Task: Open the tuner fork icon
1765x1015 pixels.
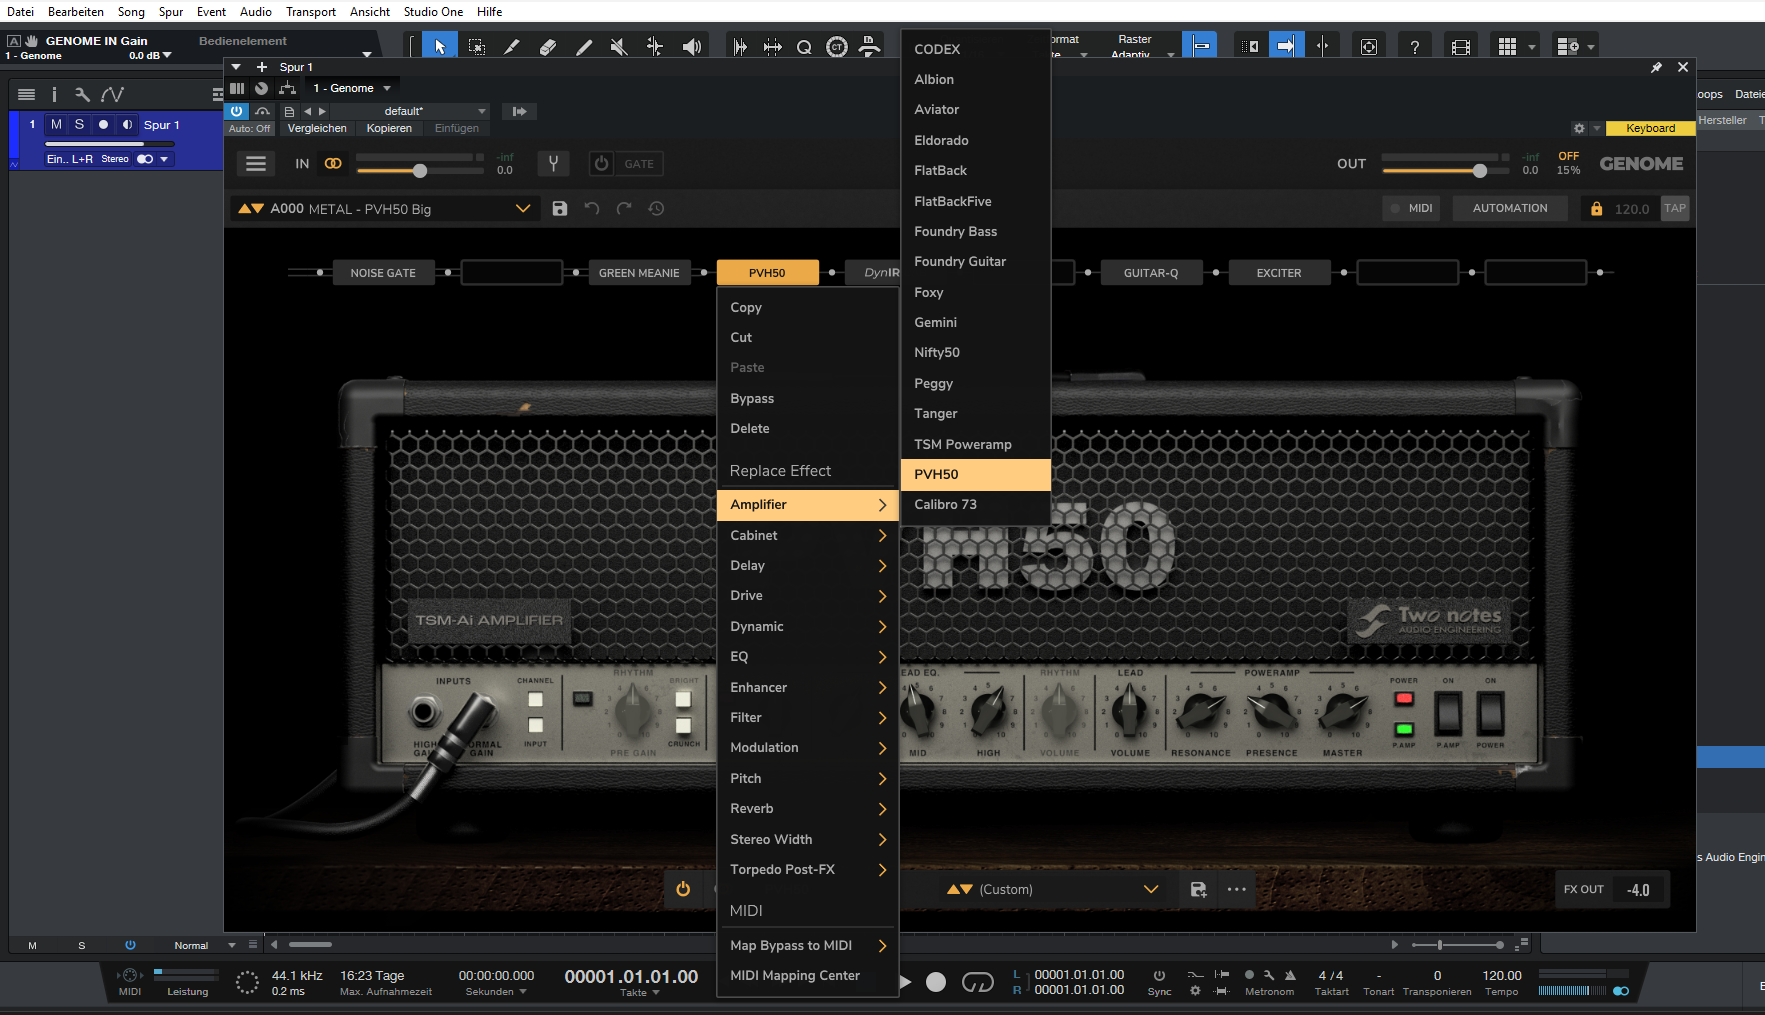Action: (553, 164)
